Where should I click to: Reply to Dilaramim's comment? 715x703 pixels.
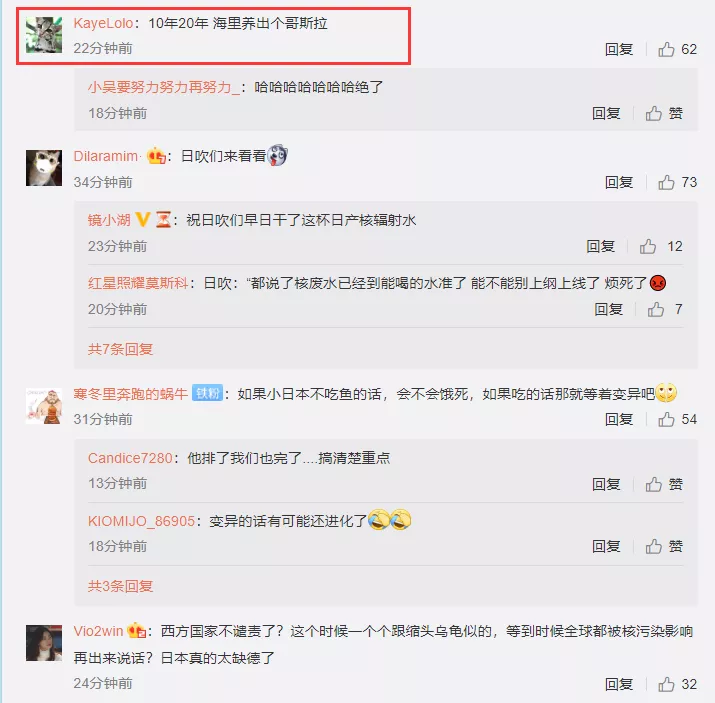pos(619,182)
